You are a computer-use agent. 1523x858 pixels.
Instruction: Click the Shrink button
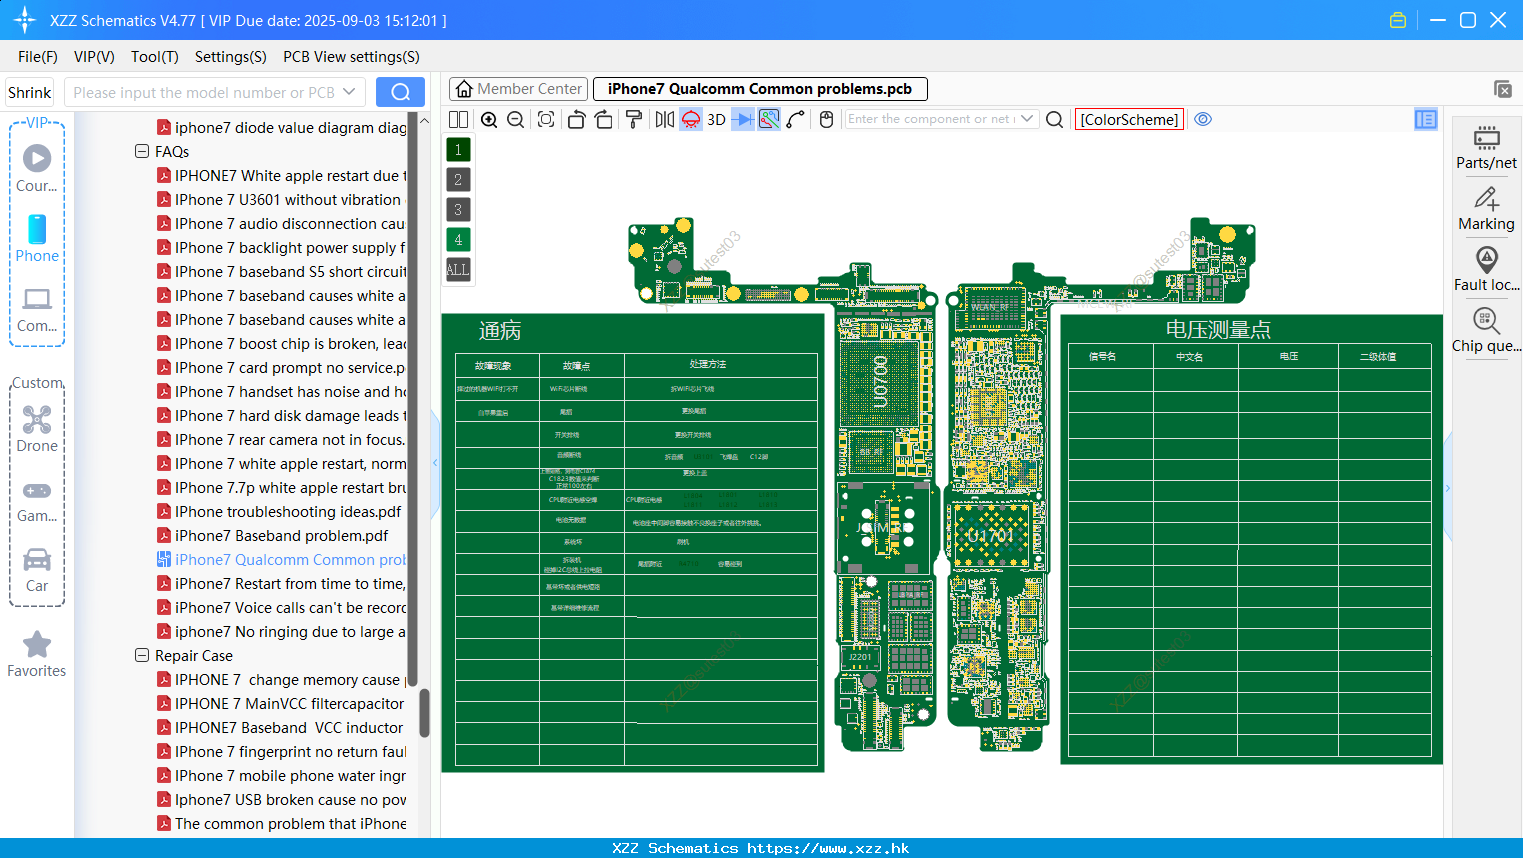tap(29, 92)
